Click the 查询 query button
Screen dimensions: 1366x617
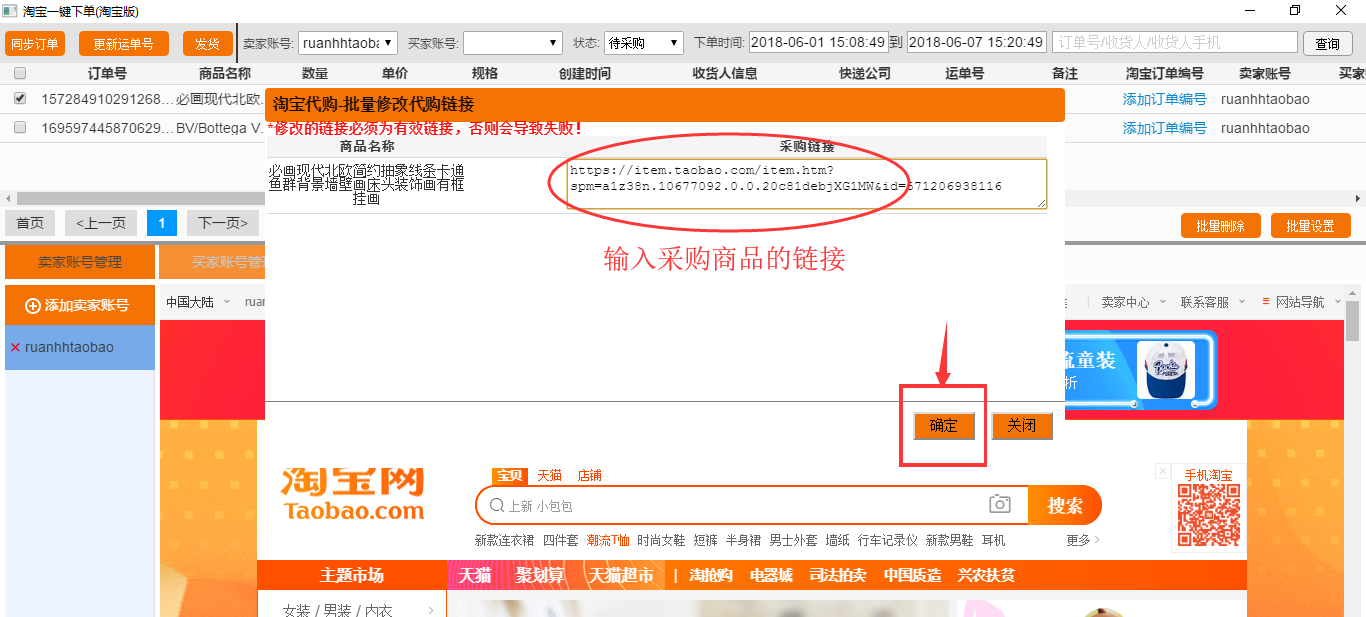point(1328,44)
